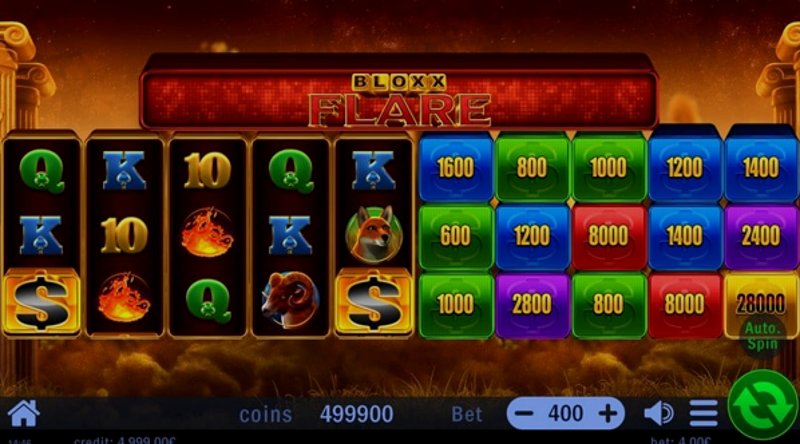Increase the bet with plus
800x444 pixels.
point(608,413)
